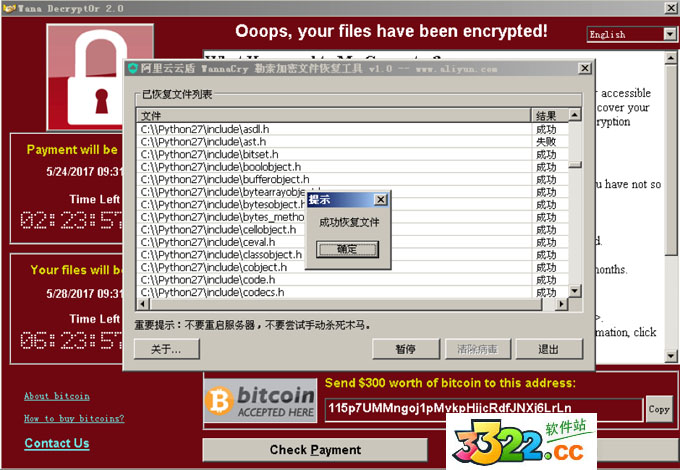This screenshot has width=680, height=470.
Task: Click the 退出 exit button
Action: [x=549, y=349]
